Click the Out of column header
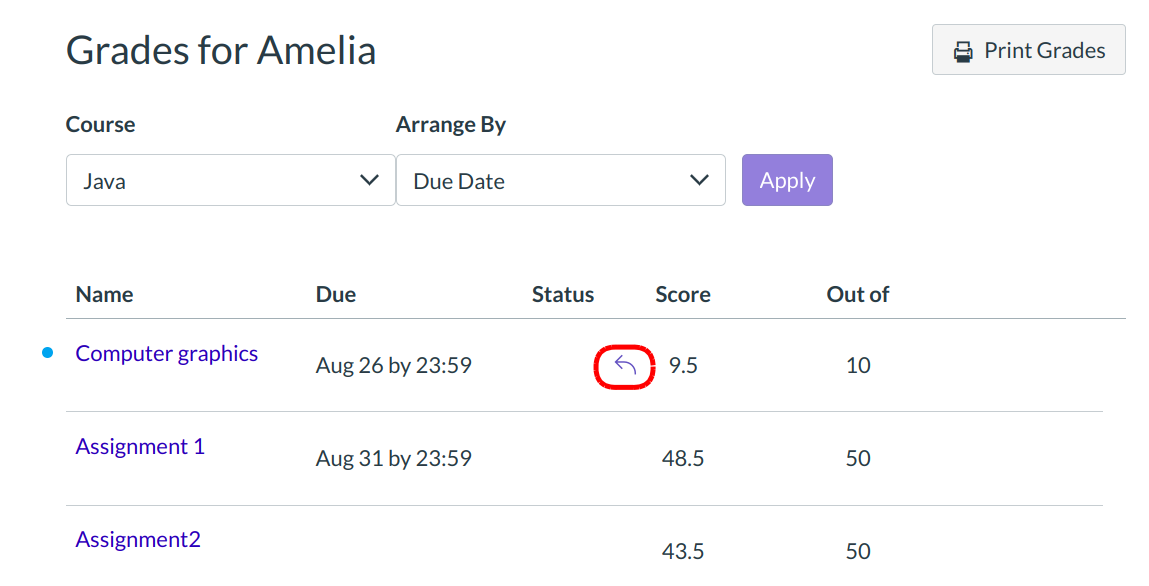Viewport: 1149px width, 586px height. (858, 295)
